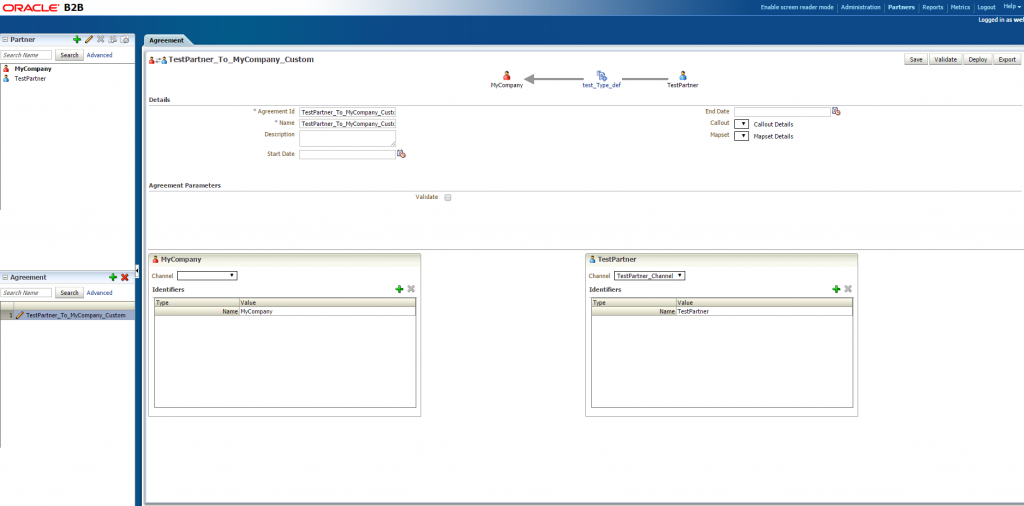Select MyCompany in the partner list
Image resolution: width=1024 pixels, height=506 pixels.
tap(33, 69)
